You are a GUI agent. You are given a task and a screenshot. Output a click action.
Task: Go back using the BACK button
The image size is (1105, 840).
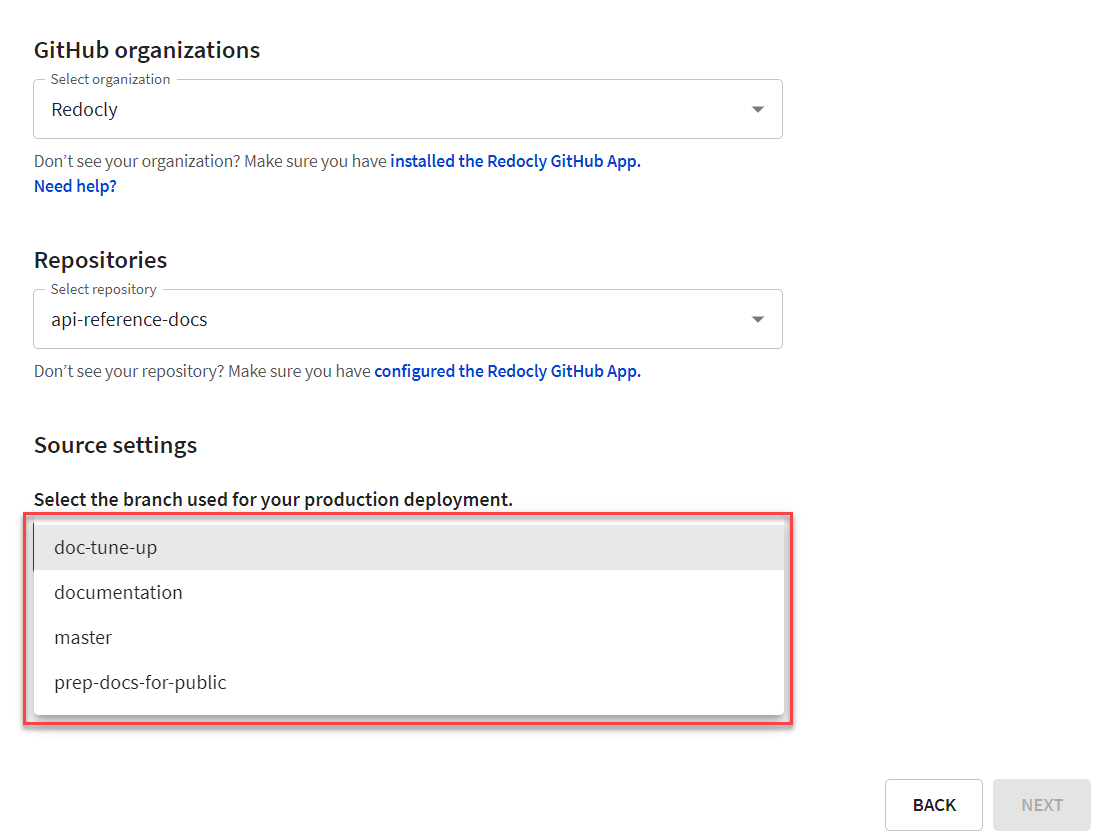934,805
